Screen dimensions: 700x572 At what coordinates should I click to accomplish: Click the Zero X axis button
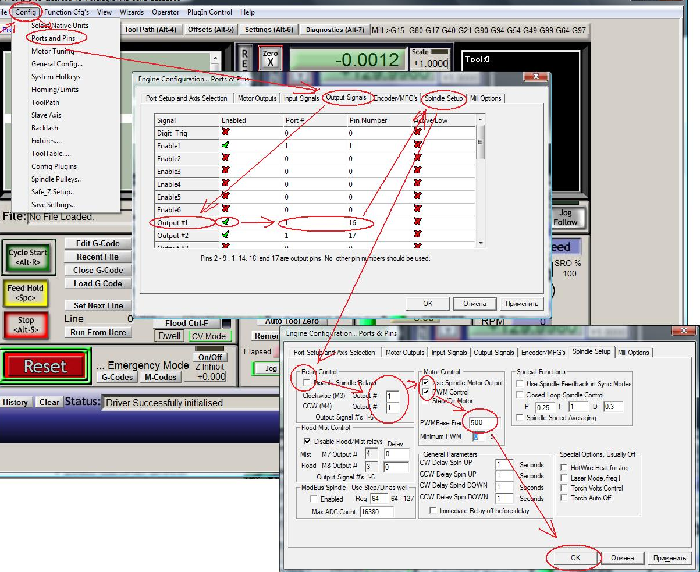coord(270,58)
